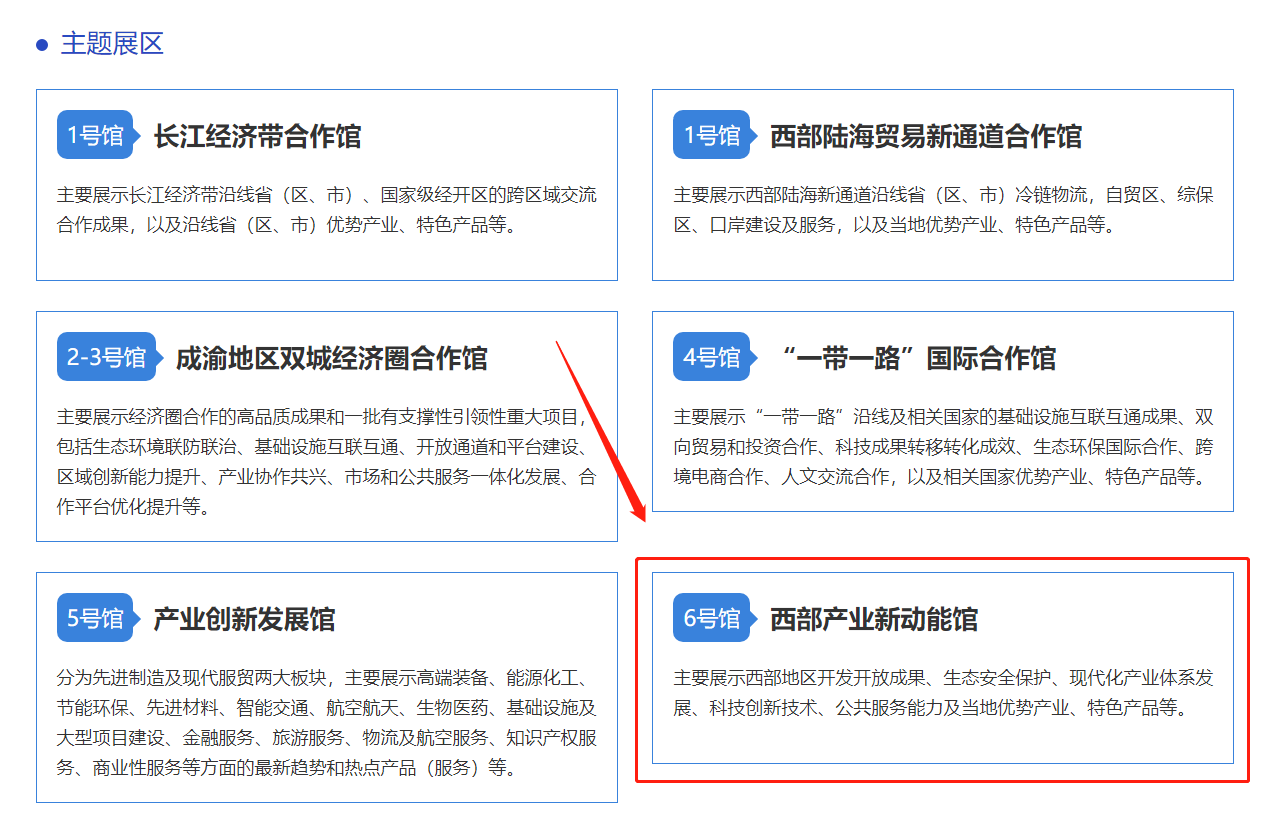Open the 长江经济带合作馆 title

257,136
